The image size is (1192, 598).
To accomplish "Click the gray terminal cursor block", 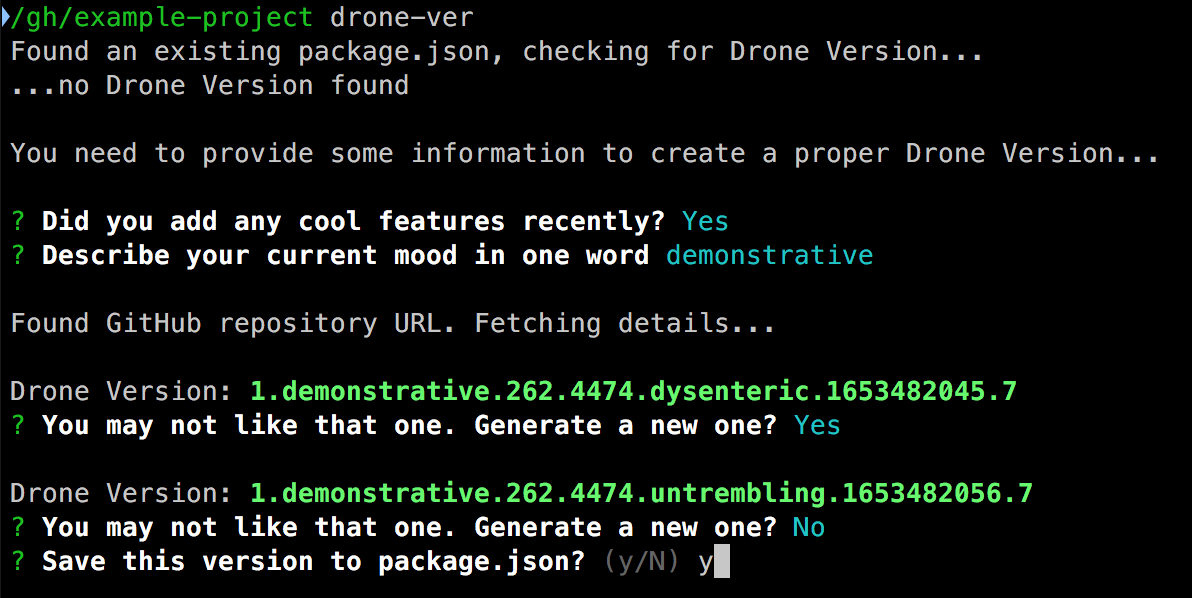I will click(722, 562).
